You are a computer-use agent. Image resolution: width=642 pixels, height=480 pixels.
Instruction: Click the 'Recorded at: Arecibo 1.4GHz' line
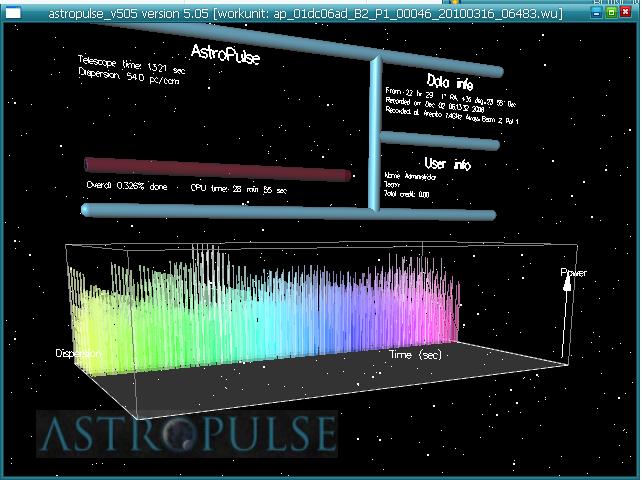click(x=452, y=115)
